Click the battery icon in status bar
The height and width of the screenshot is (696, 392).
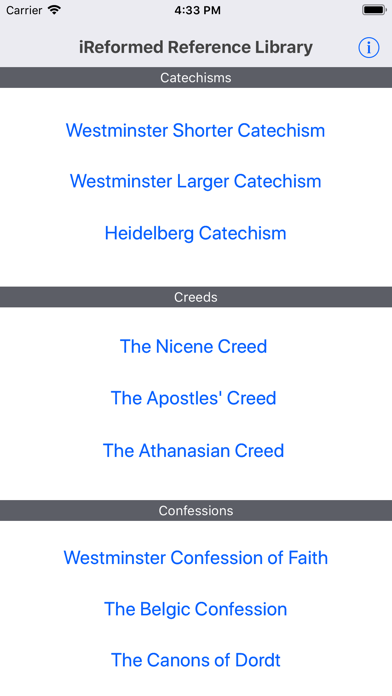click(374, 10)
